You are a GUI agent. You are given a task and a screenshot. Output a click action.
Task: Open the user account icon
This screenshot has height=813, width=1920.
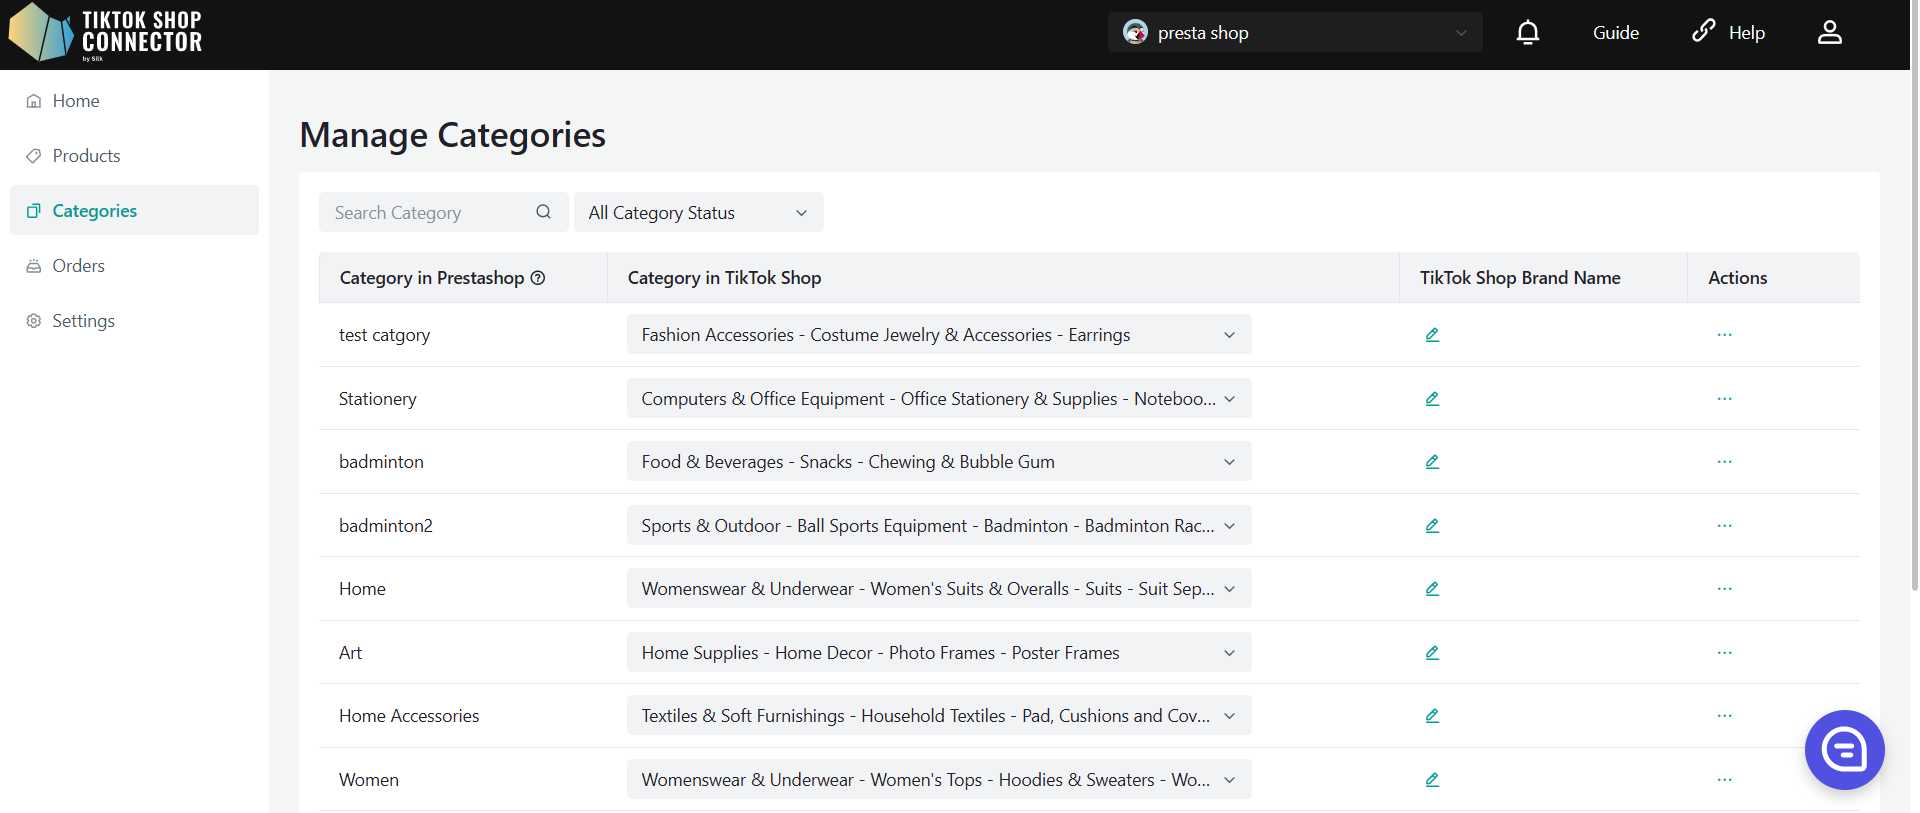coord(1829,33)
